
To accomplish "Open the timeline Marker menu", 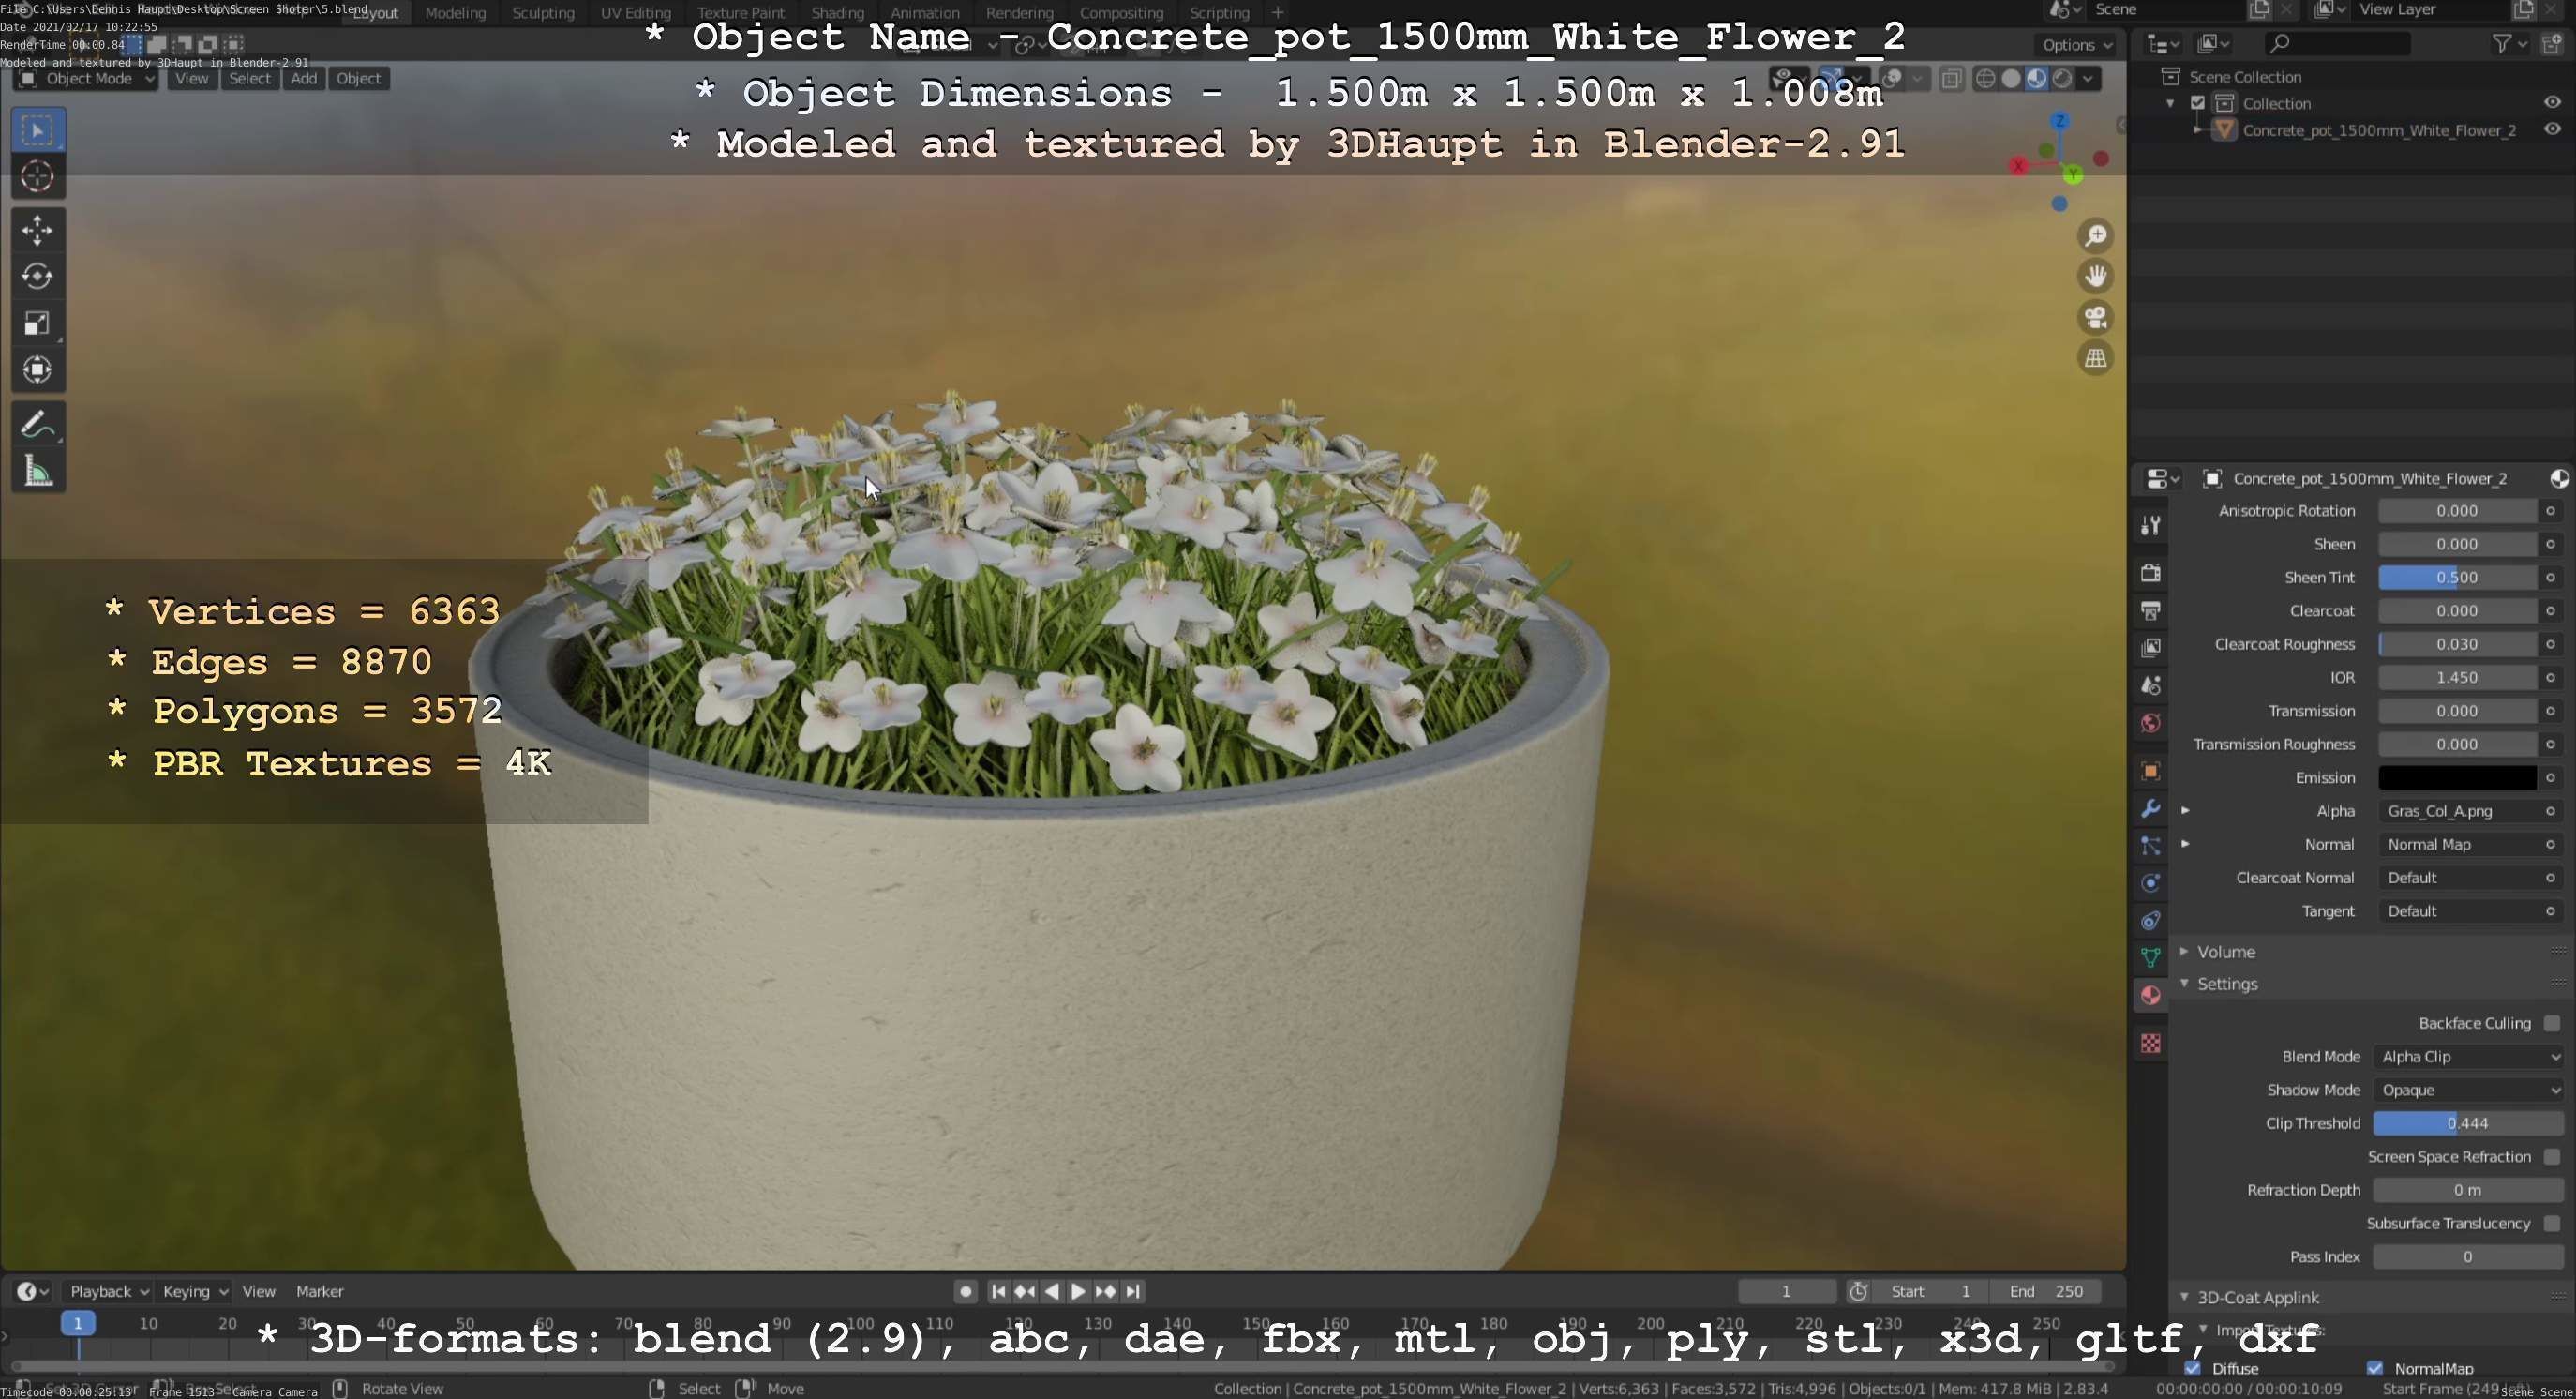I will click(319, 1292).
